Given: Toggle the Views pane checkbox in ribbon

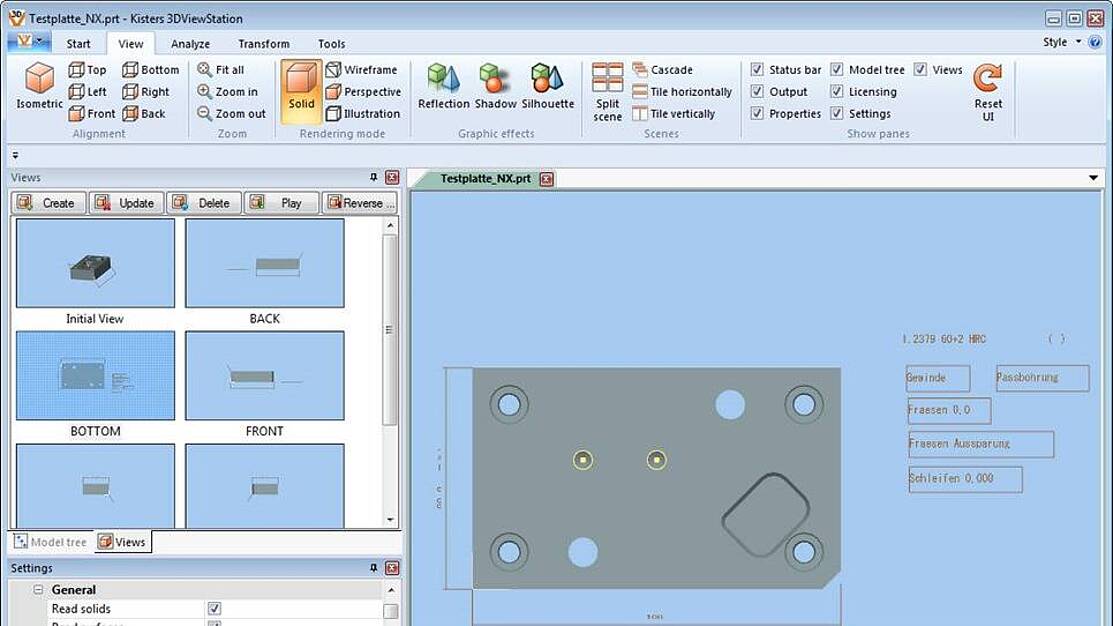Looking at the screenshot, I should (x=921, y=70).
